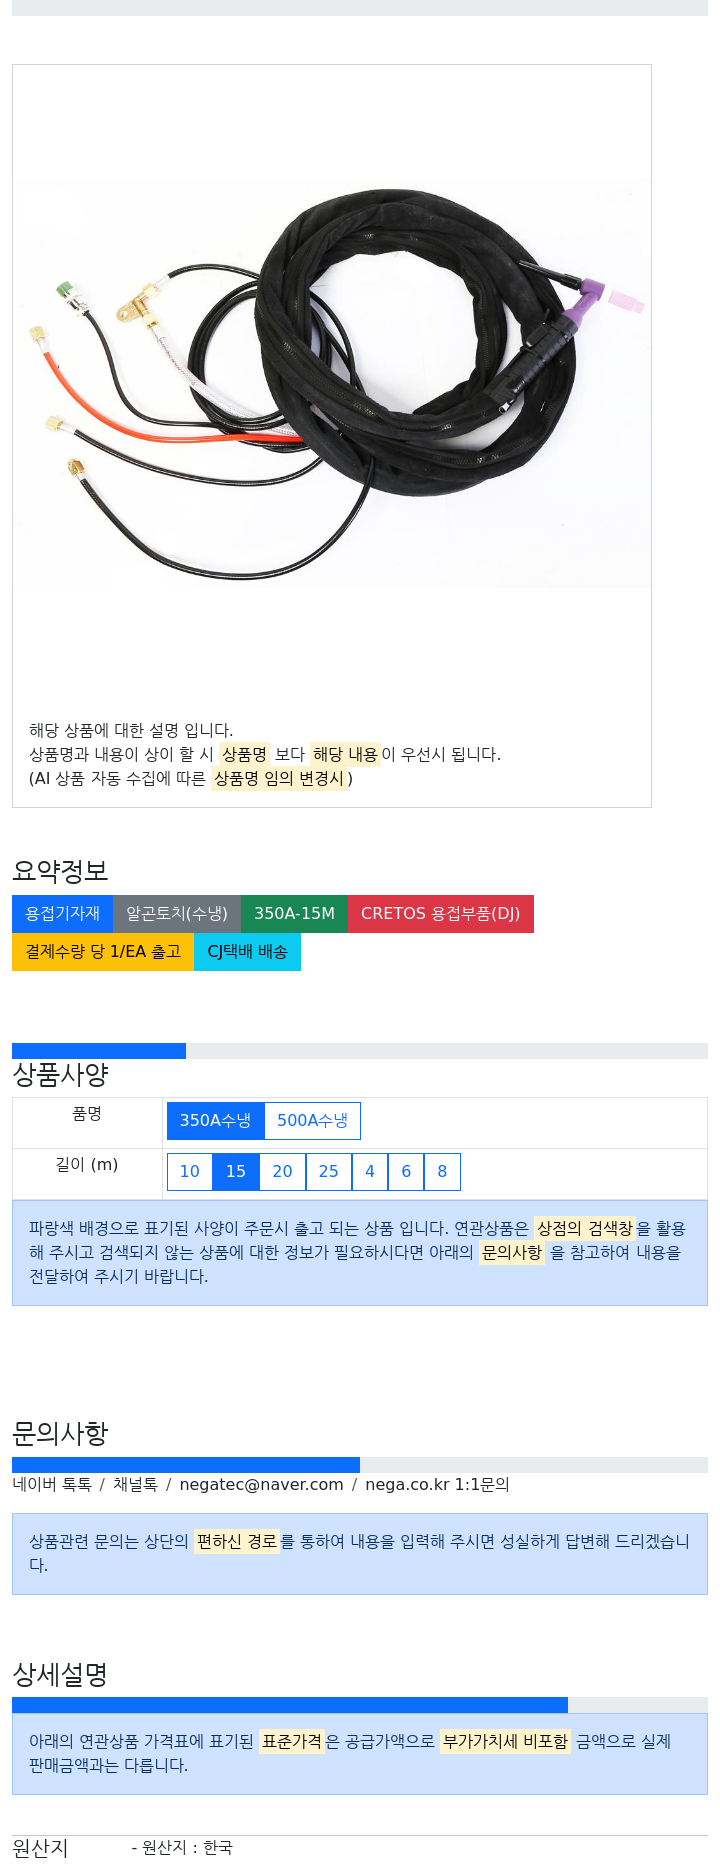This screenshot has height=1868, width=720.
Task: Open the 네이버 톡톡 inquiry link
Action: (x=52, y=1485)
